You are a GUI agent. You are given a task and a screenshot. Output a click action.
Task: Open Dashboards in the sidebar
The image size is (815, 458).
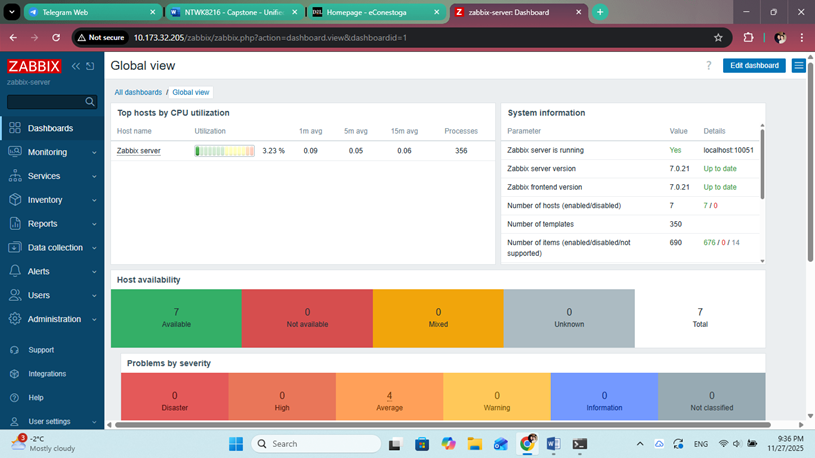pyautogui.click(x=52, y=128)
